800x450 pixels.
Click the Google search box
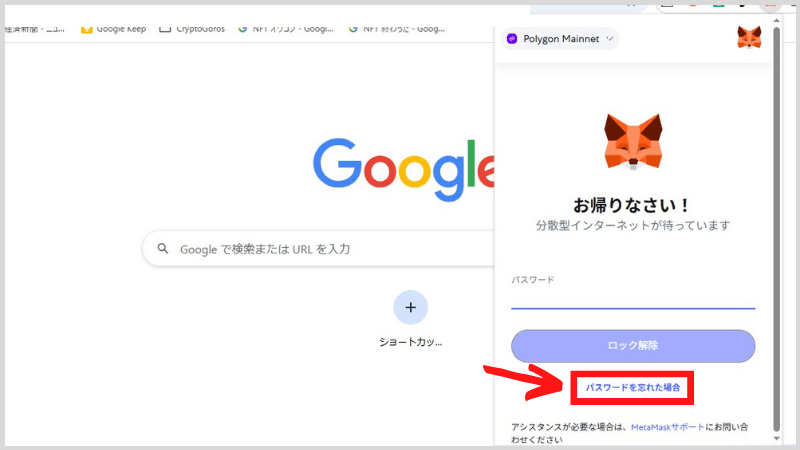(319, 249)
